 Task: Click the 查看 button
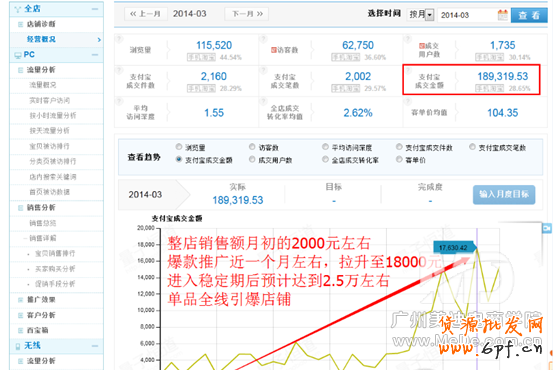(x=529, y=15)
